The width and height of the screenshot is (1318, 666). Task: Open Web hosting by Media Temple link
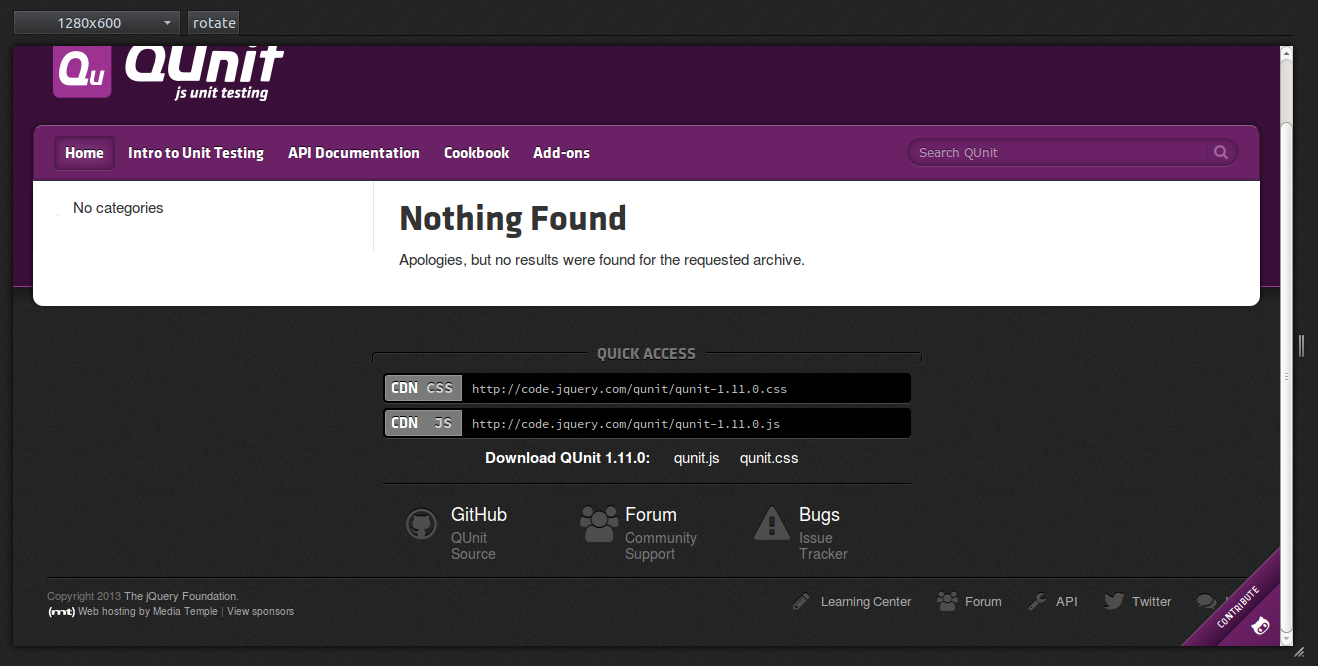148,611
